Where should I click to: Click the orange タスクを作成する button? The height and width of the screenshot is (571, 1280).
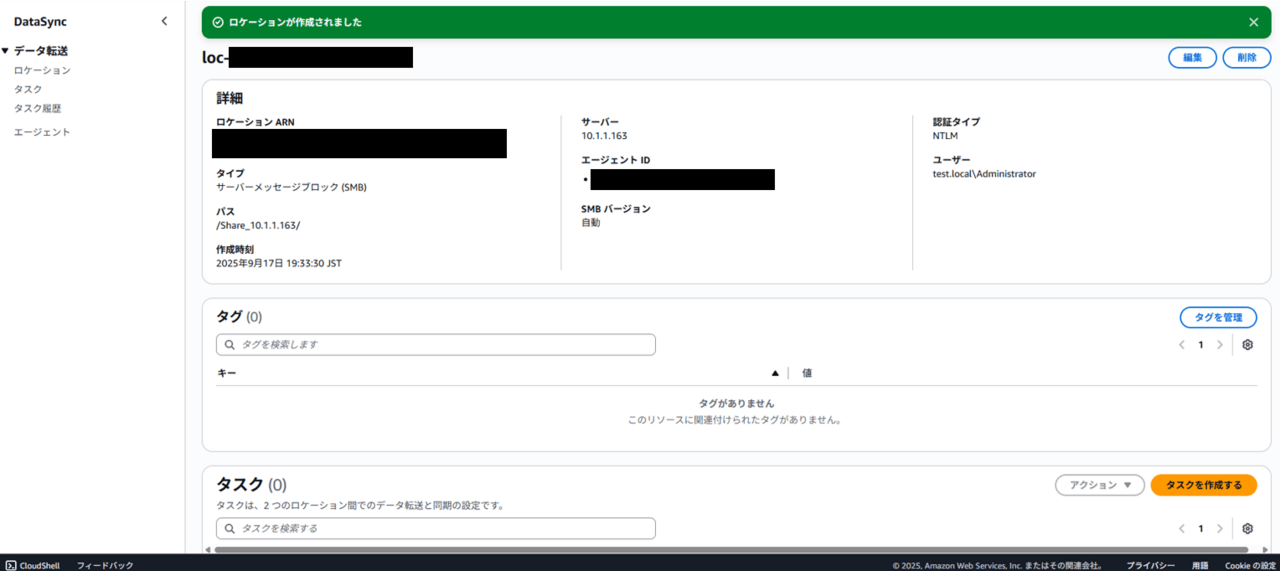(1203, 485)
